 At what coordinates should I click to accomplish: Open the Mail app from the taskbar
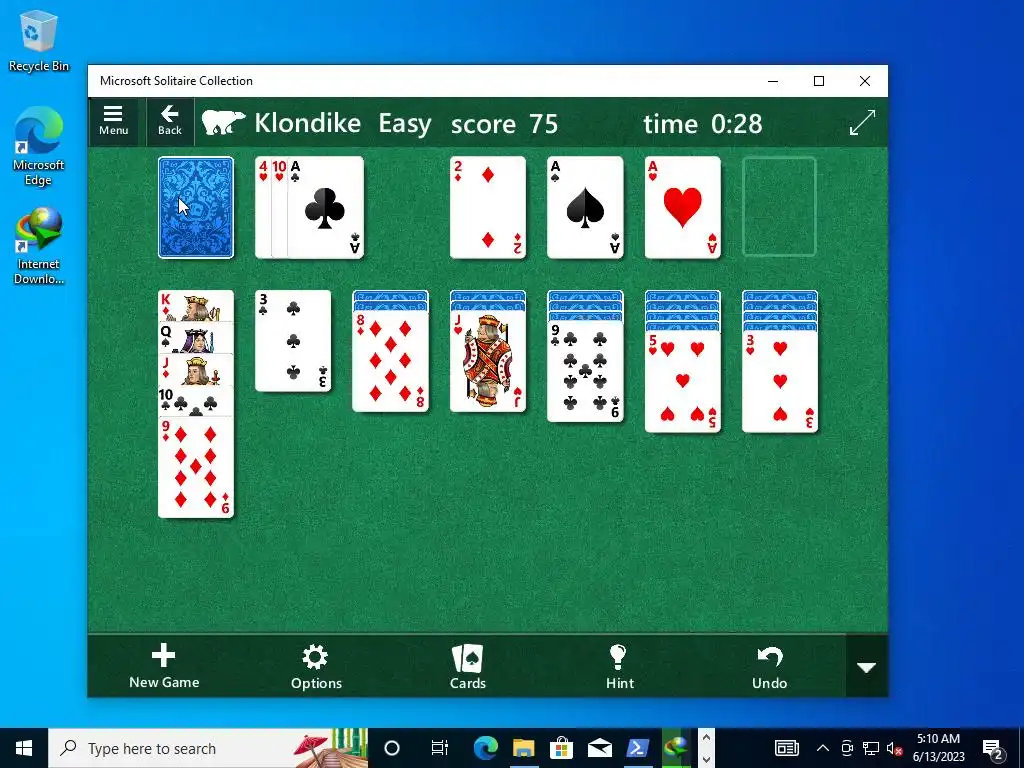coord(600,748)
